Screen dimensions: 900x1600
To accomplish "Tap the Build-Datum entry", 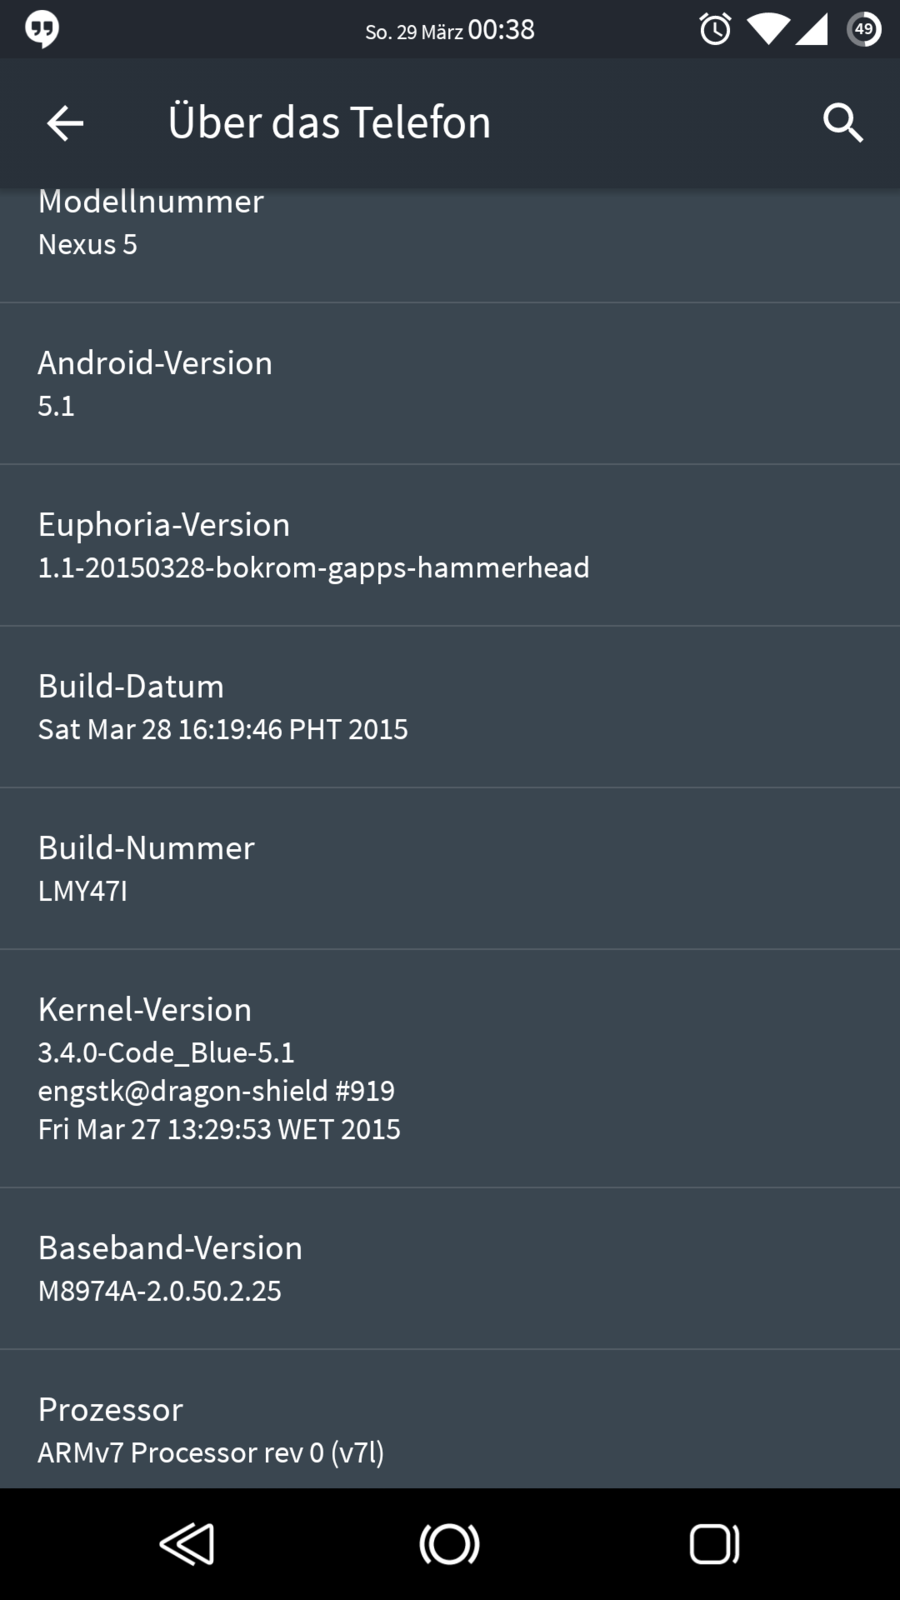I will 450,707.
